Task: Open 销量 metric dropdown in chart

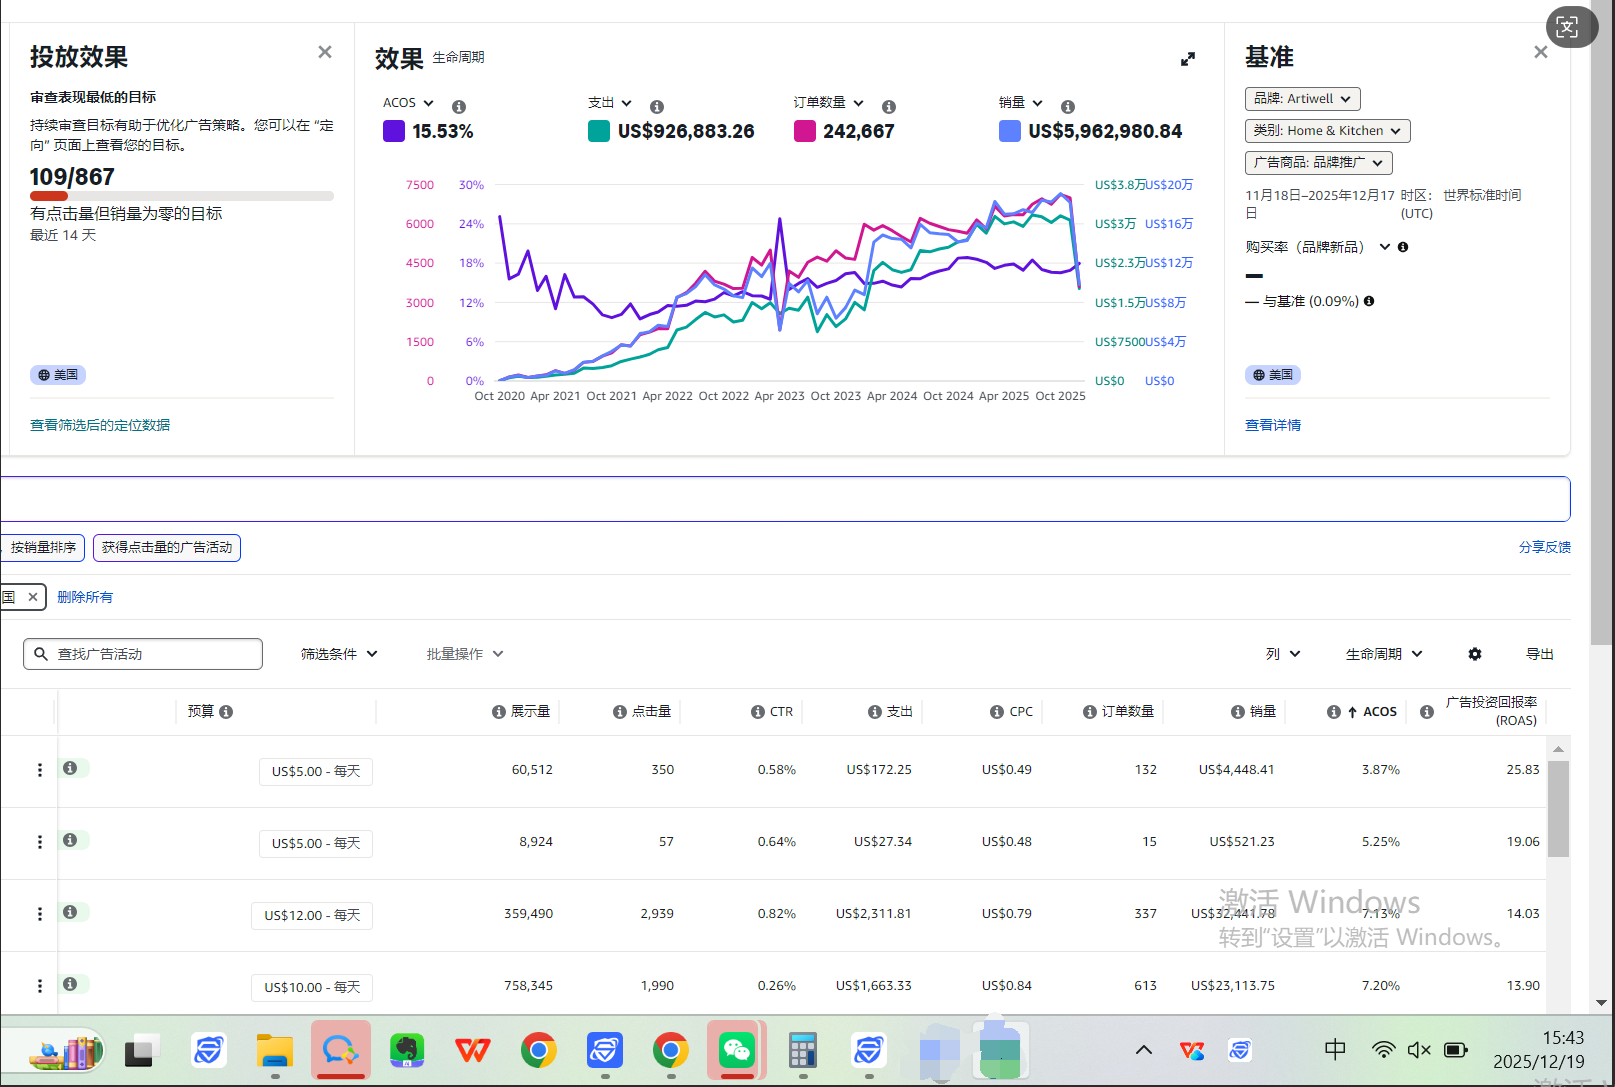Action: tap(1021, 103)
